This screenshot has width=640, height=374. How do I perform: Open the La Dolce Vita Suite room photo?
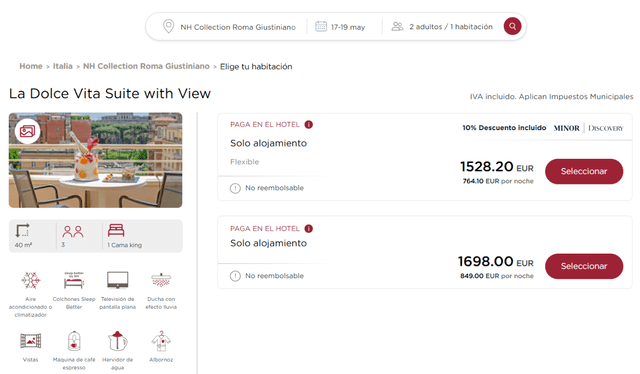pyautogui.click(x=96, y=160)
